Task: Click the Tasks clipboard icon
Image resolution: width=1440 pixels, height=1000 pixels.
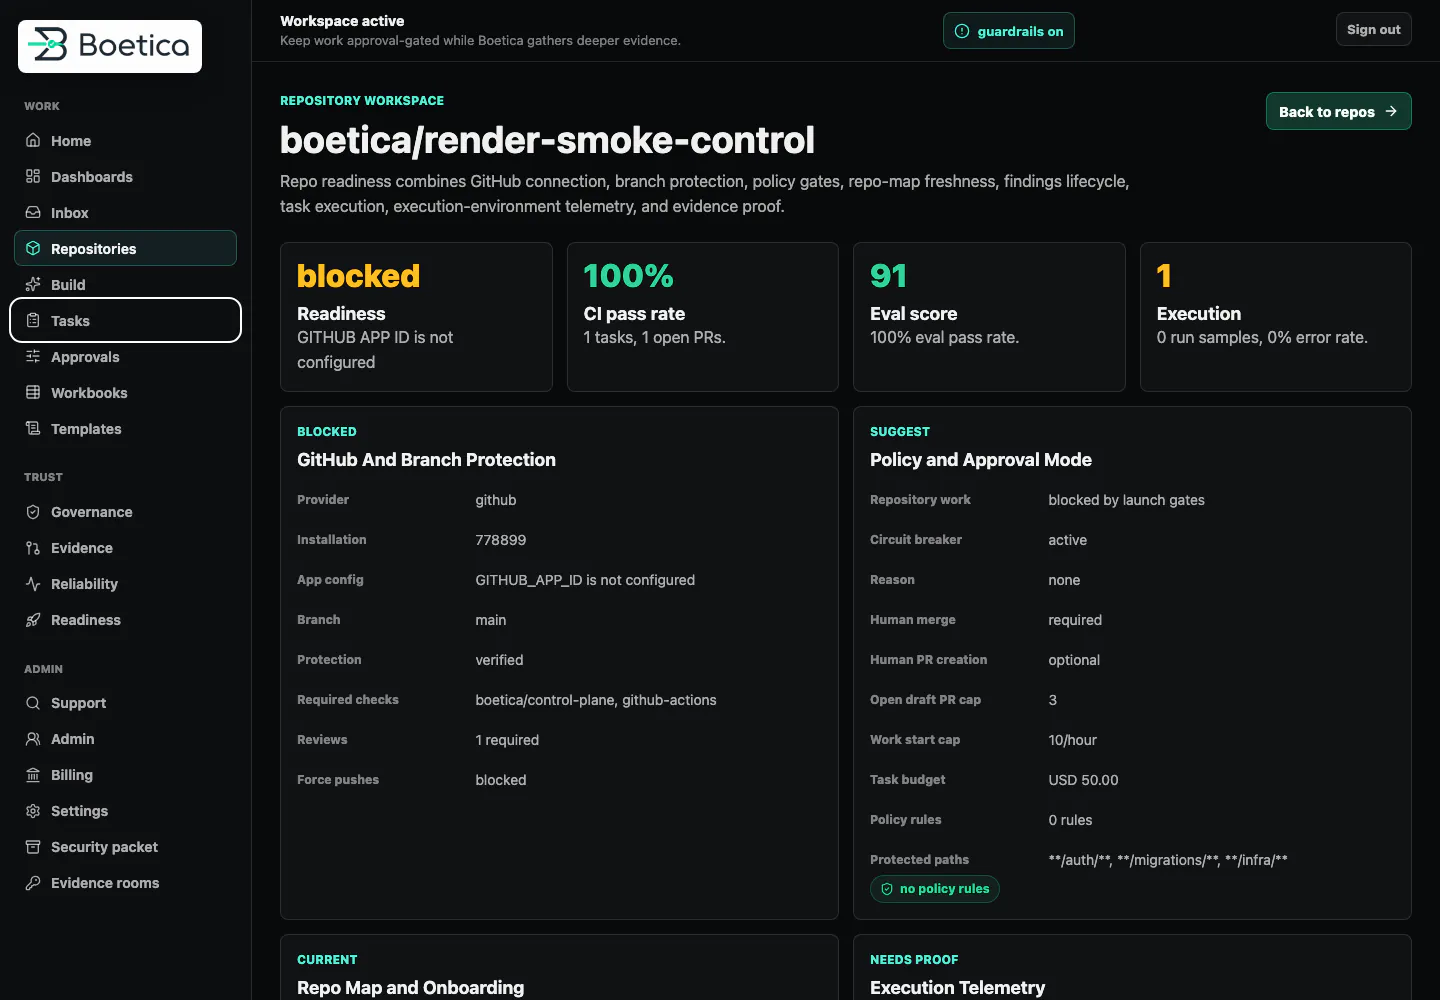Action: pos(33,321)
